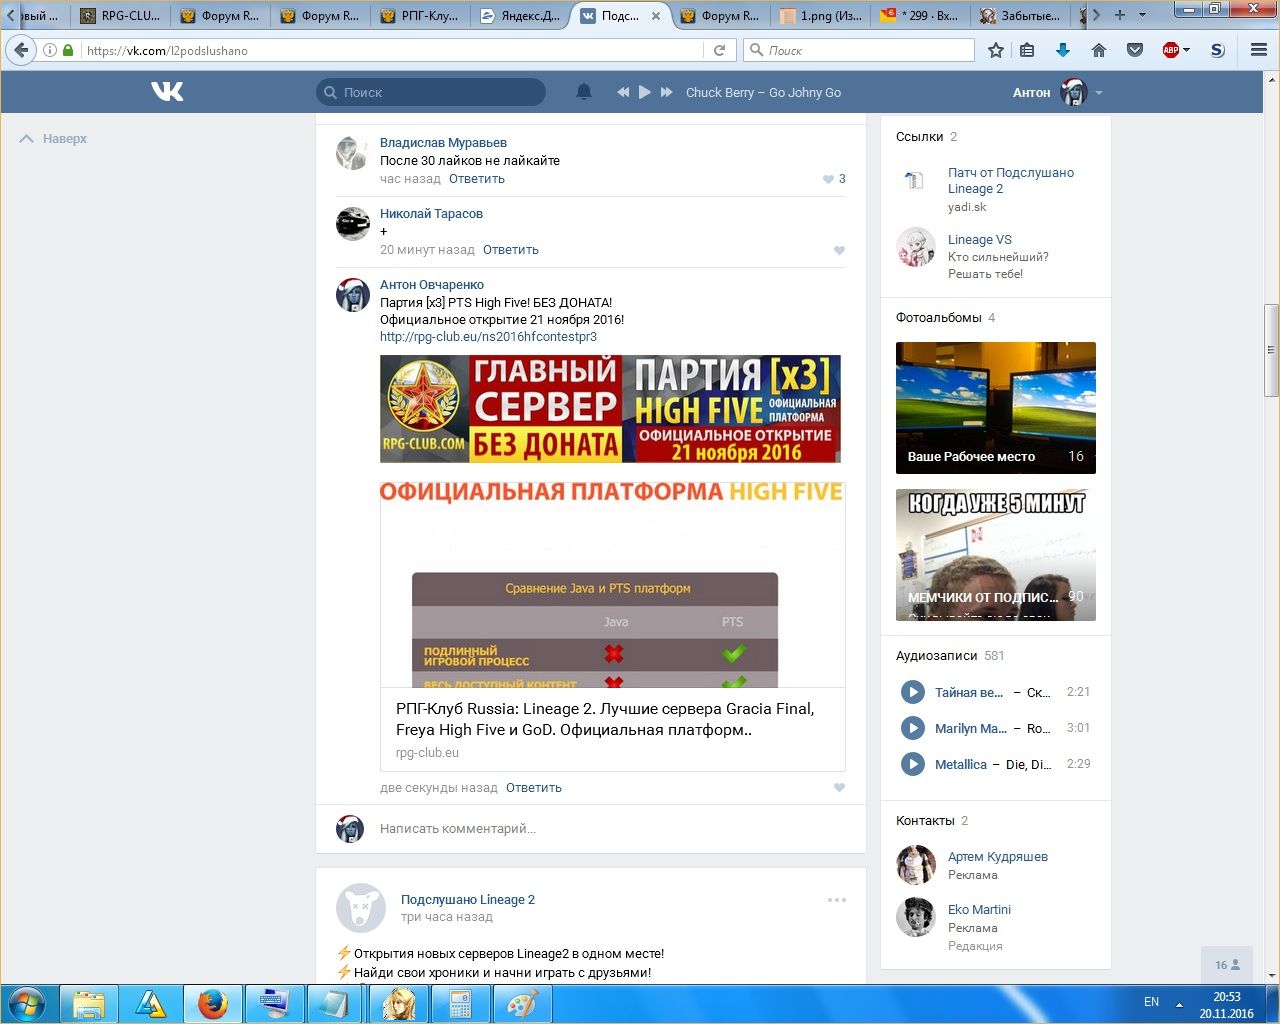Open Firefox downloads arrow
Screen dimensions: 1280x1024
(x=1063, y=50)
